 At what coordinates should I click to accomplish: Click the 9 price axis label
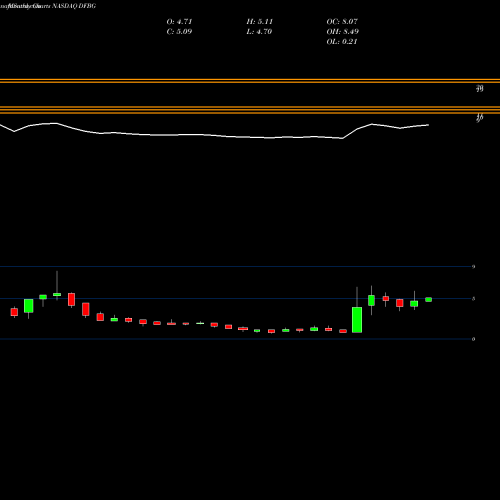(473, 267)
